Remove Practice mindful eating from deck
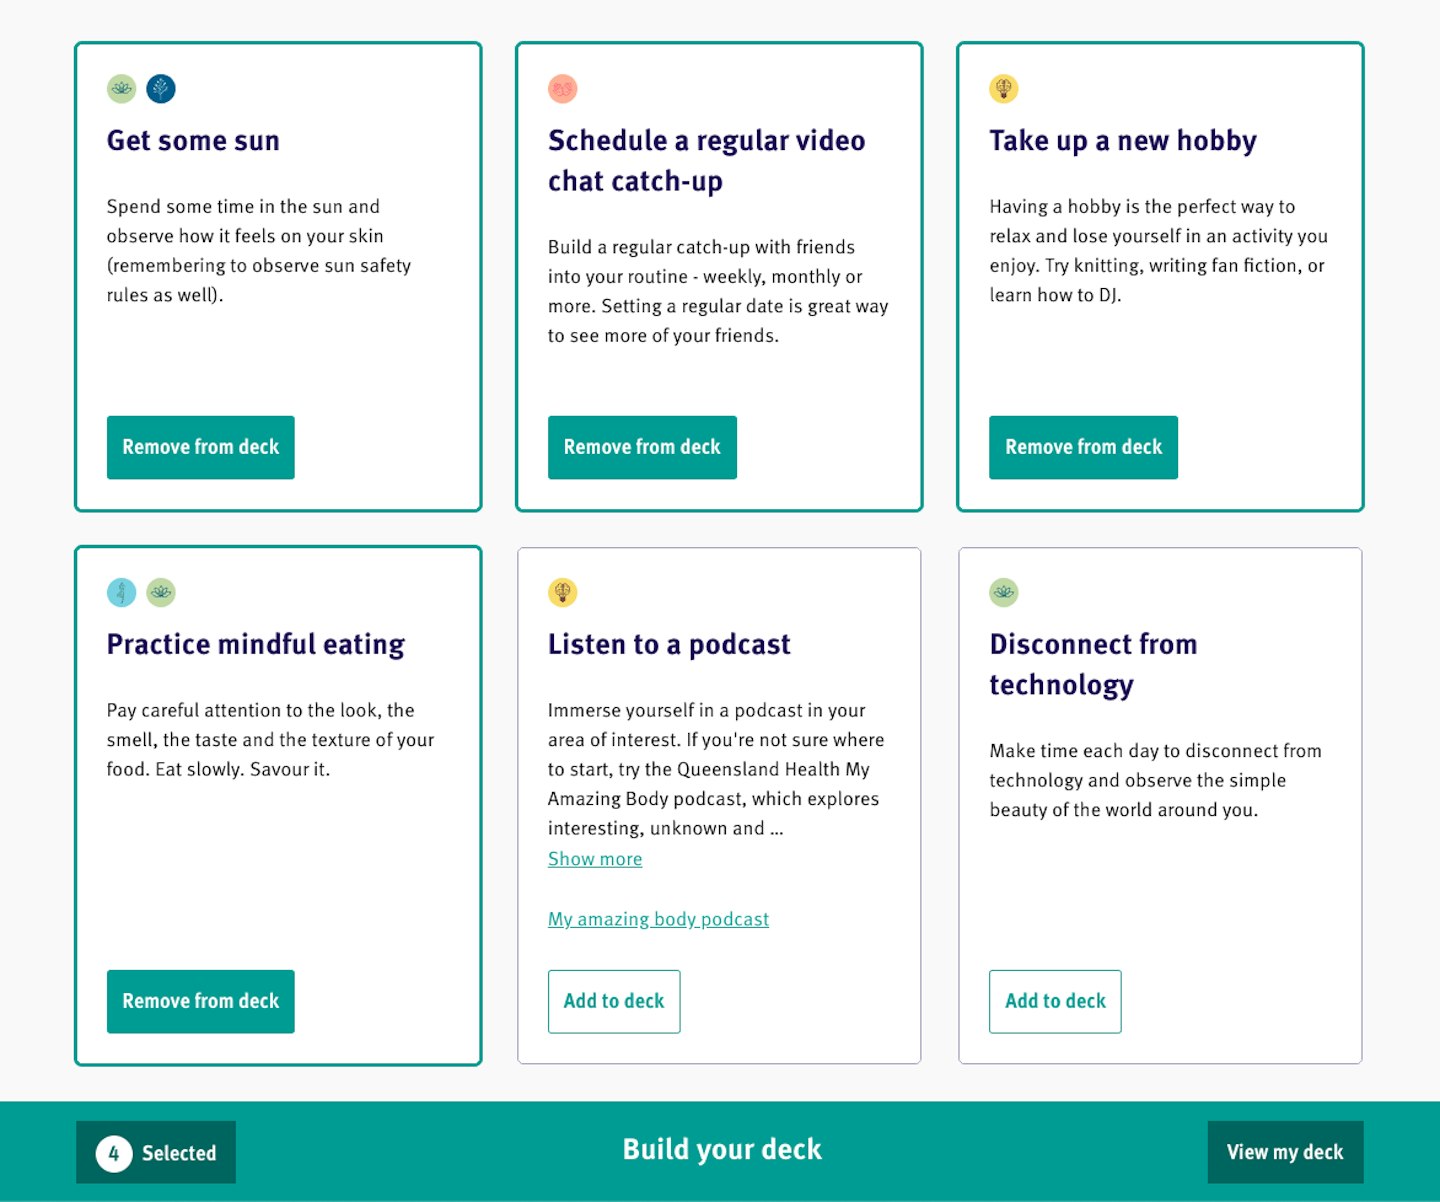 (x=201, y=1001)
